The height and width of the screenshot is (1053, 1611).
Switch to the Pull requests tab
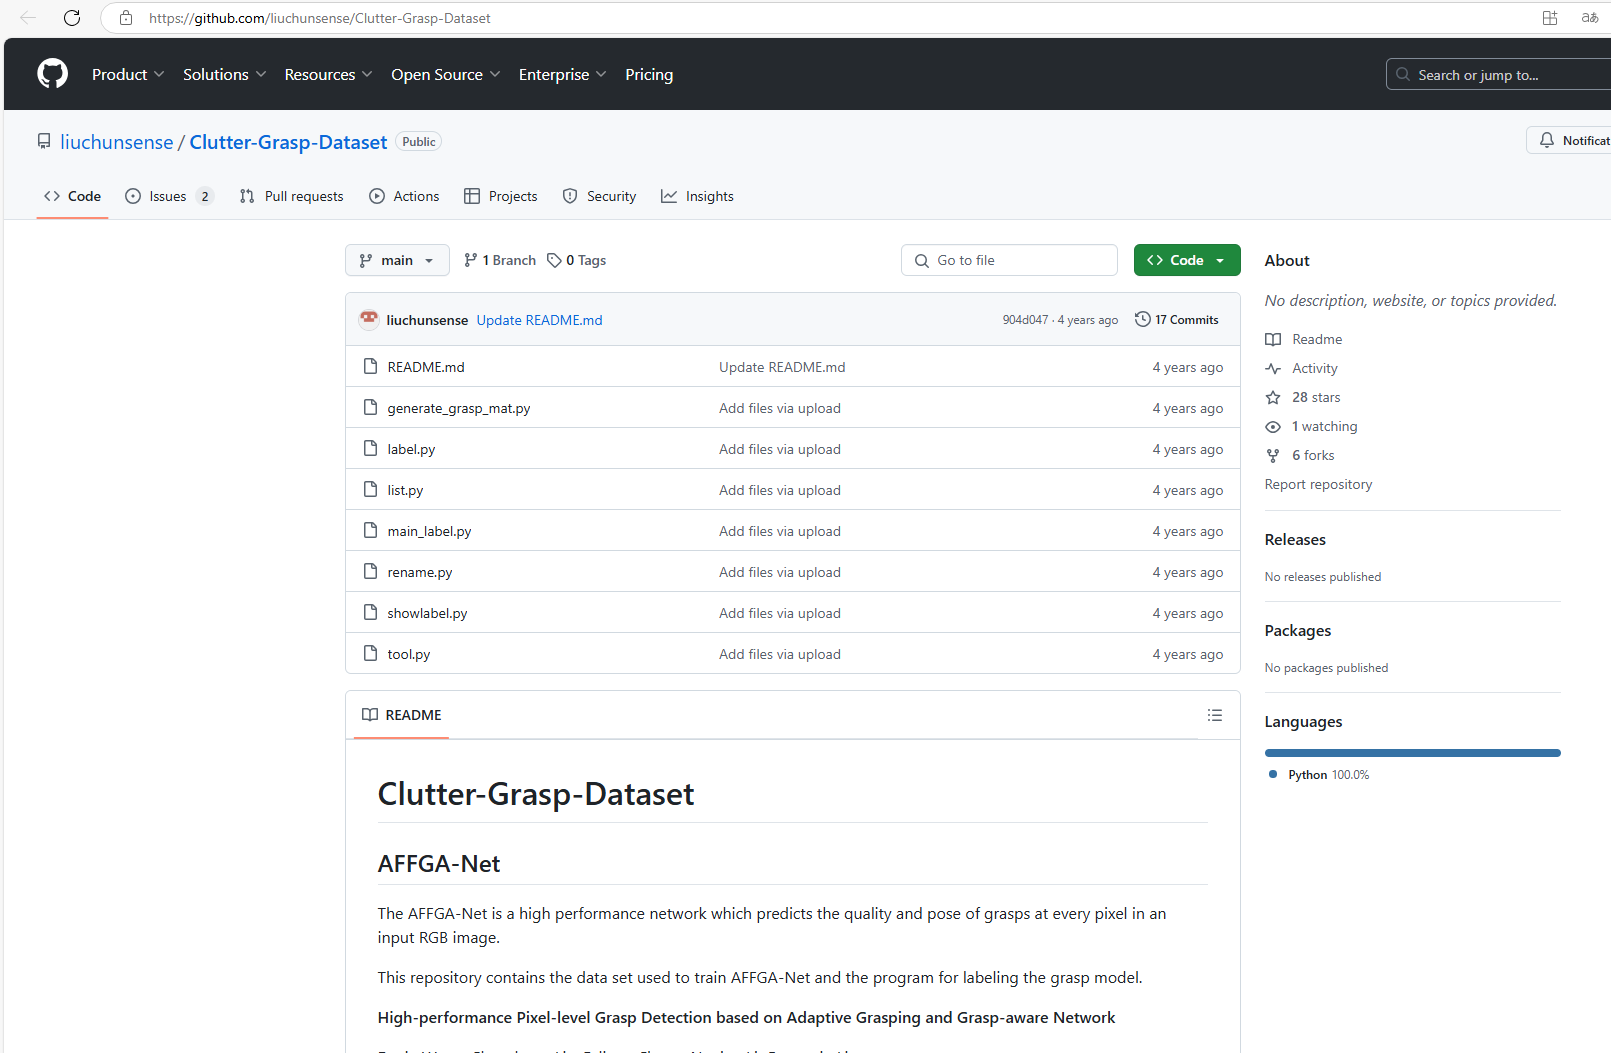click(x=291, y=196)
